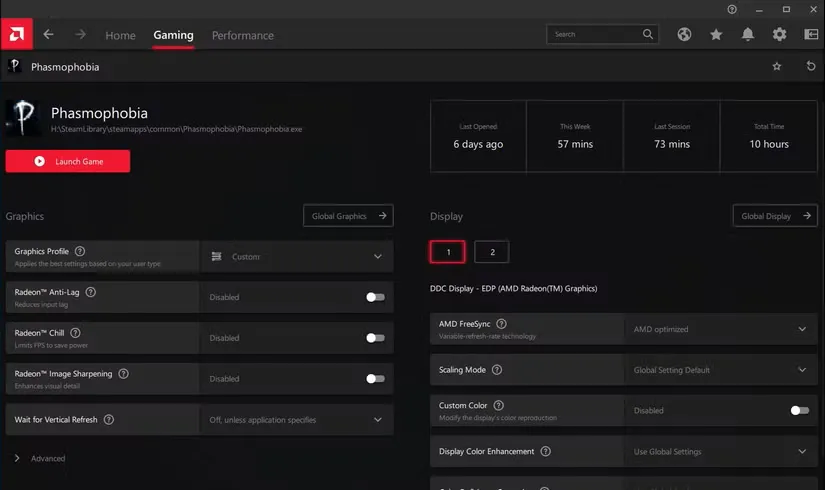825x490 pixels.
Task: Enable Radeon Chill switch
Action: (x=375, y=338)
